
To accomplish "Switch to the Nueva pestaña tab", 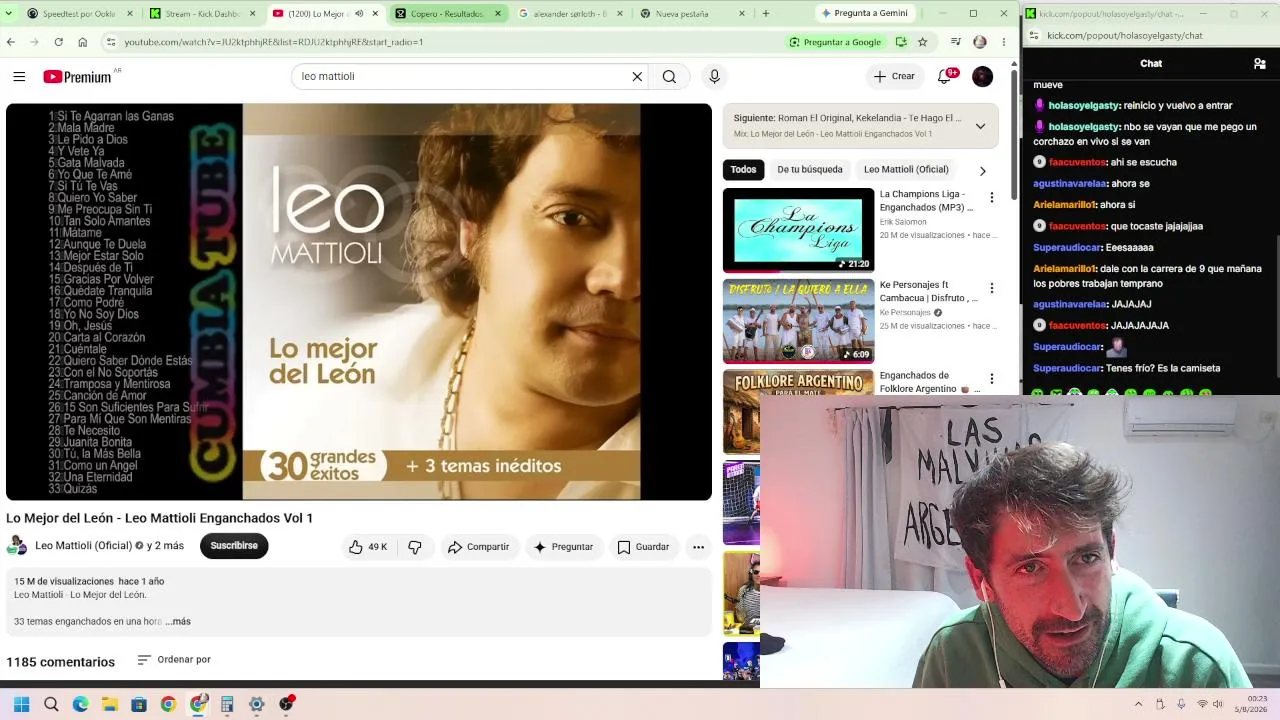I will (x=692, y=14).
